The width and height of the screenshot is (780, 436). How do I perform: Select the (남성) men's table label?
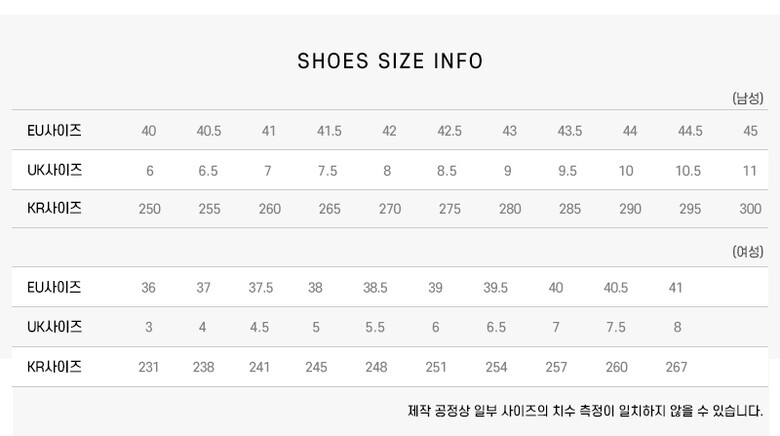point(747,98)
